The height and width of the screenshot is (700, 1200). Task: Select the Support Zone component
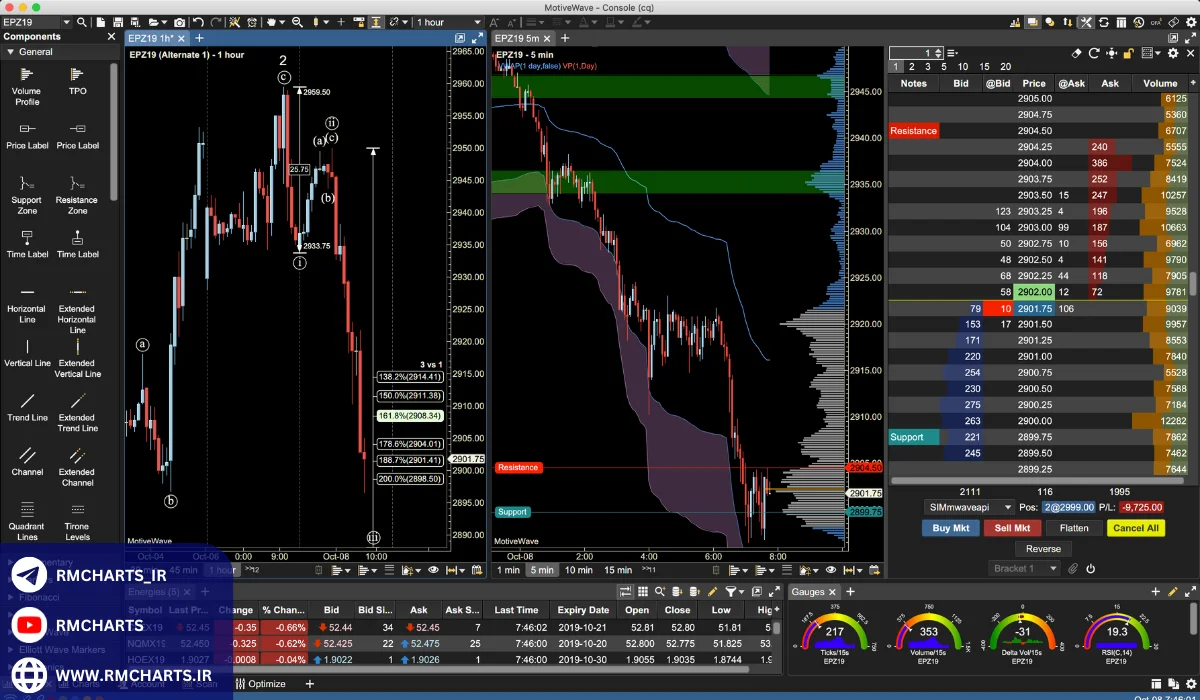pyautogui.click(x=27, y=194)
